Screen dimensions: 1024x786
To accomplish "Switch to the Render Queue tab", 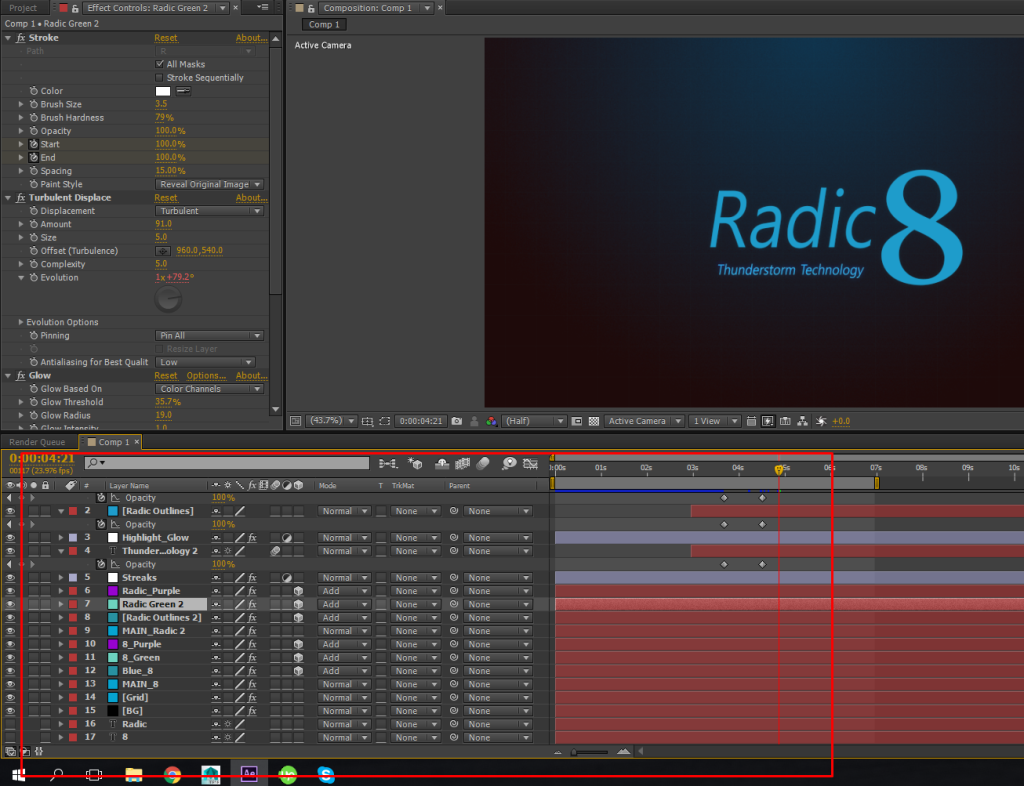I will [x=37, y=442].
